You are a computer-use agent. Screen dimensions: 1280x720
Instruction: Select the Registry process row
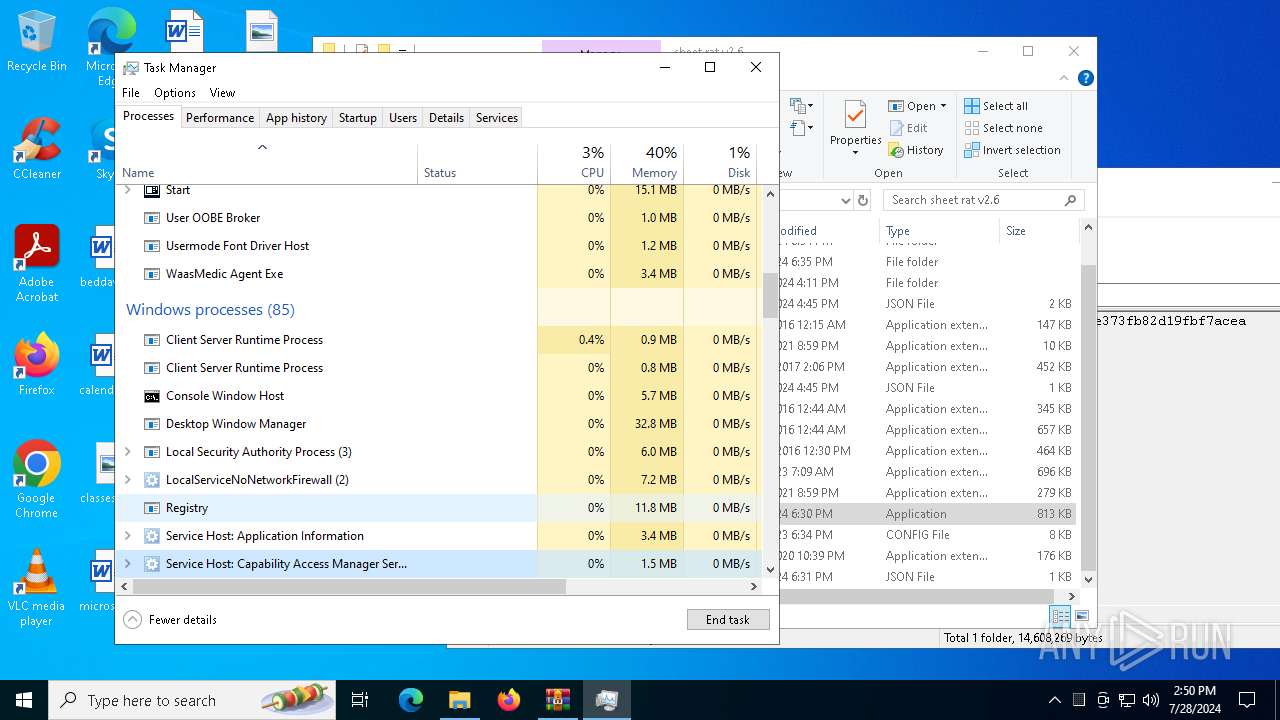[x=439, y=508]
